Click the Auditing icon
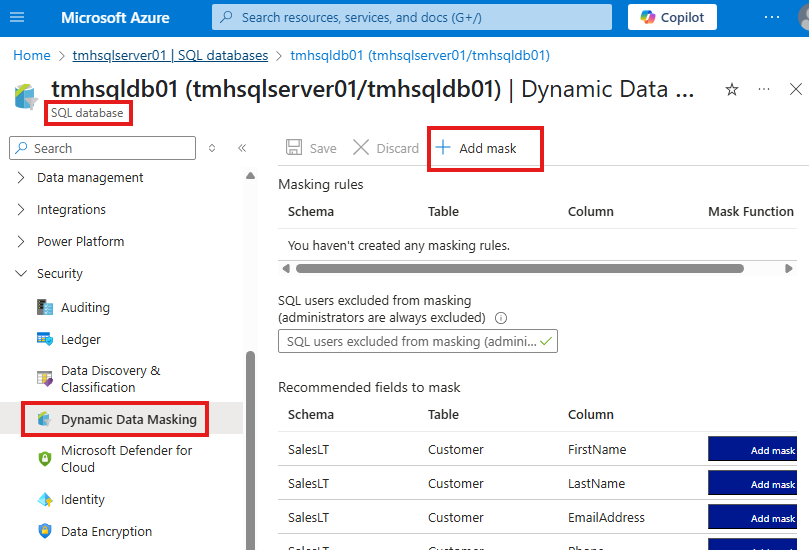 [45, 308]
